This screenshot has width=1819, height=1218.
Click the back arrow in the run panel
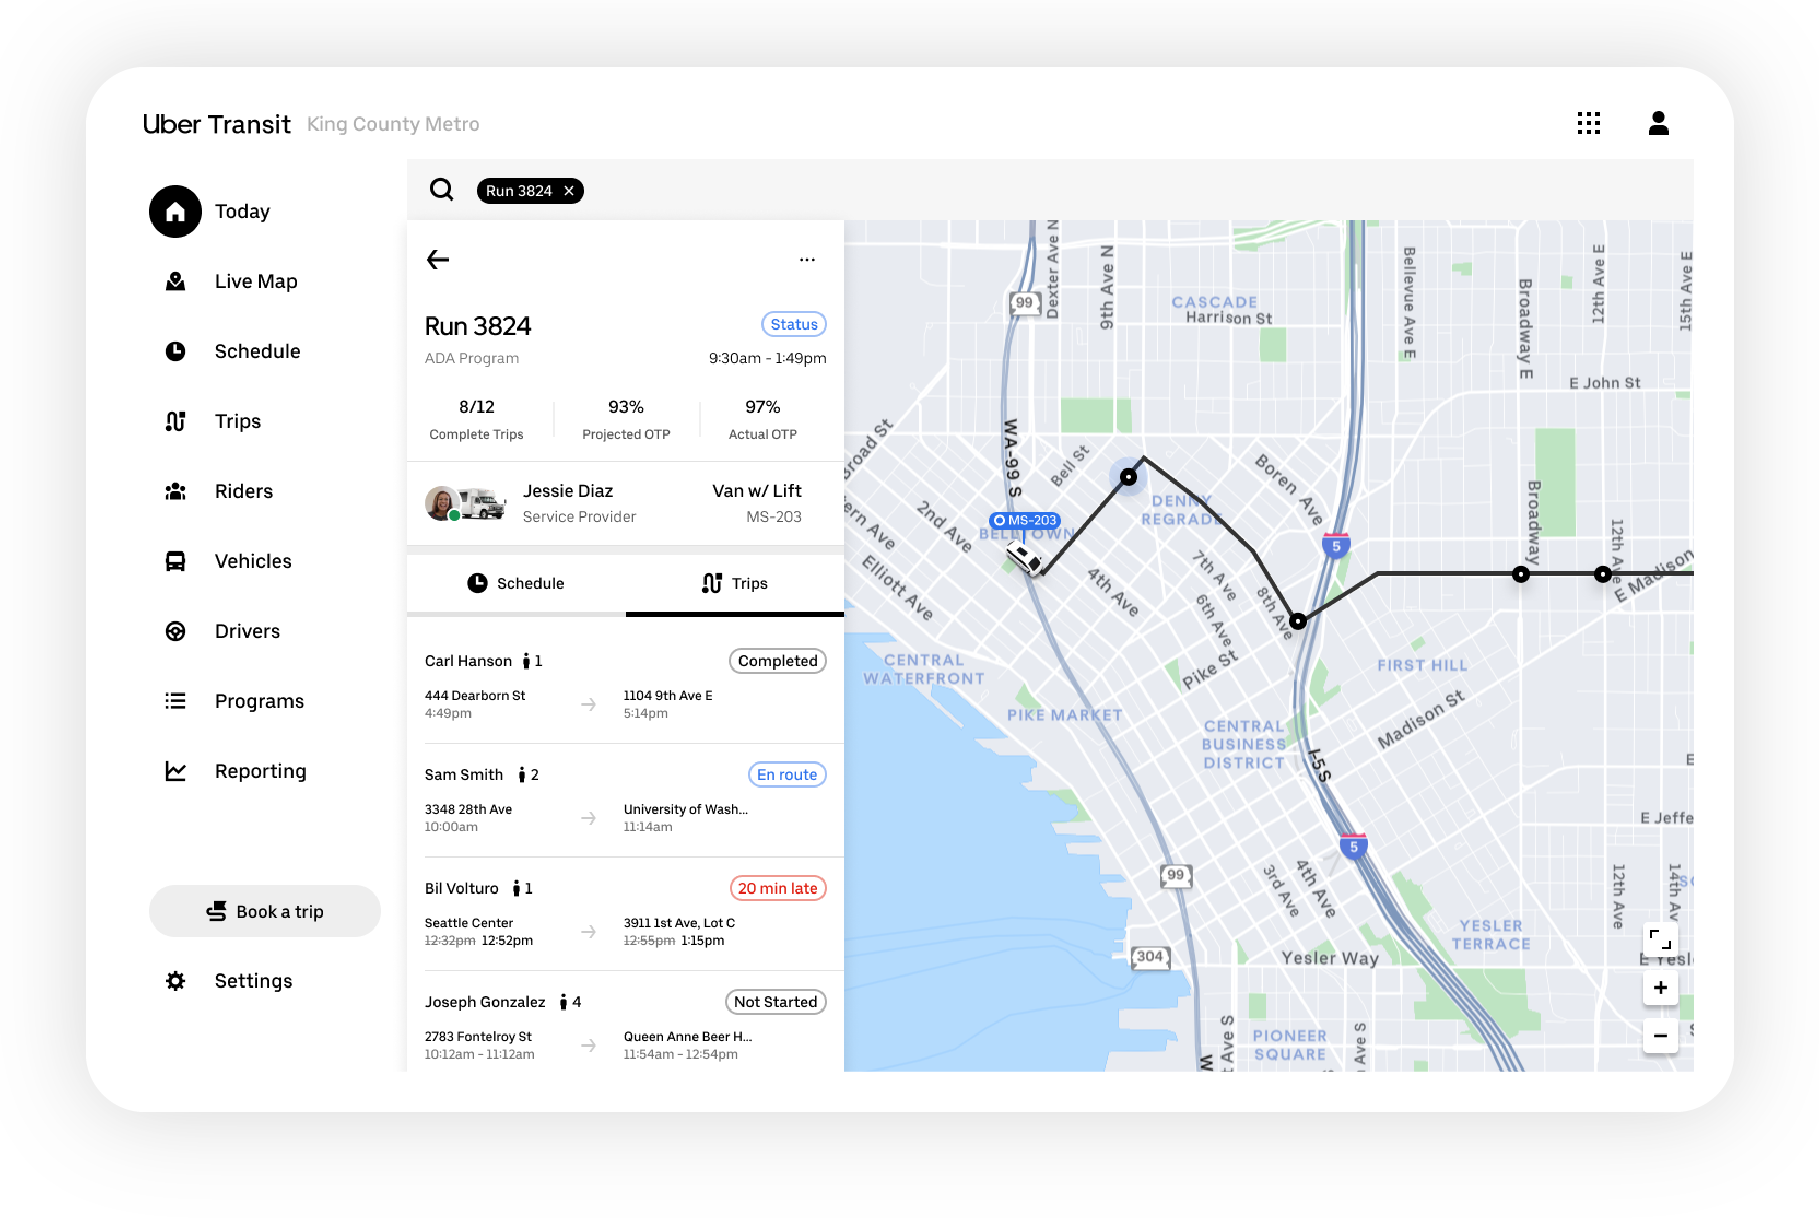pos(438,259)
